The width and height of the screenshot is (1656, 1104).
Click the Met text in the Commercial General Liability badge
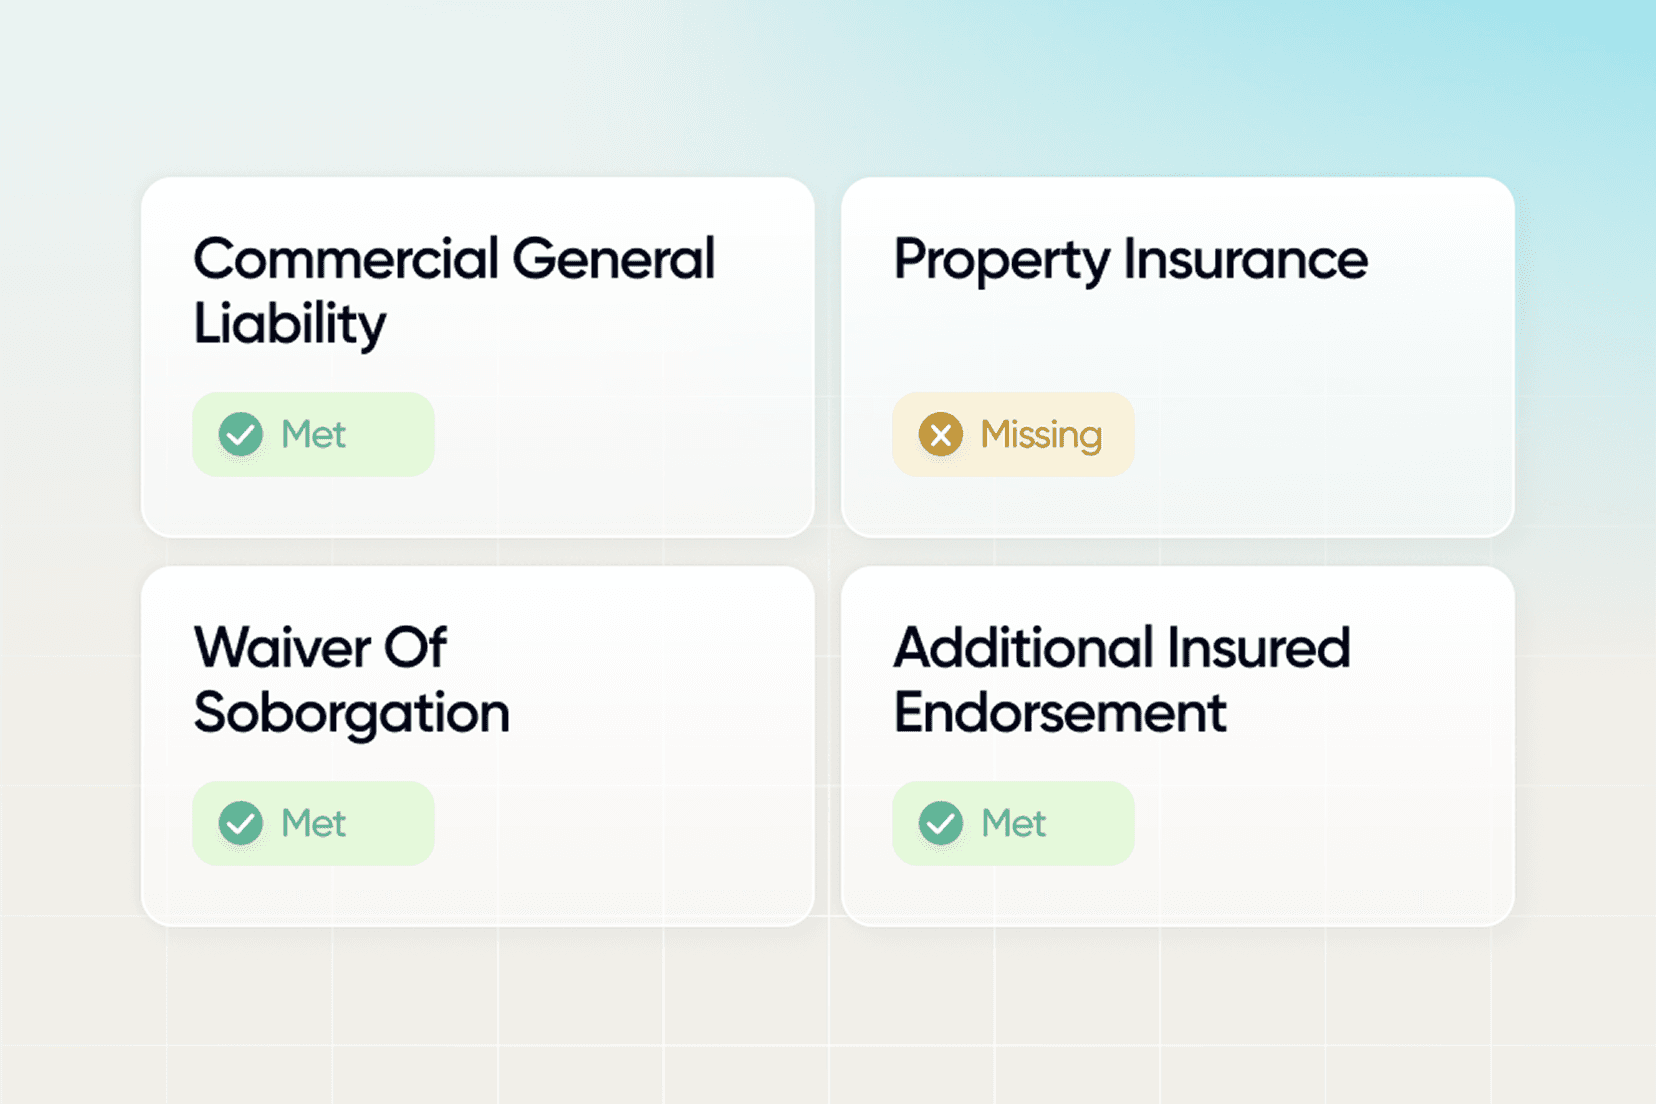(313, 435)
